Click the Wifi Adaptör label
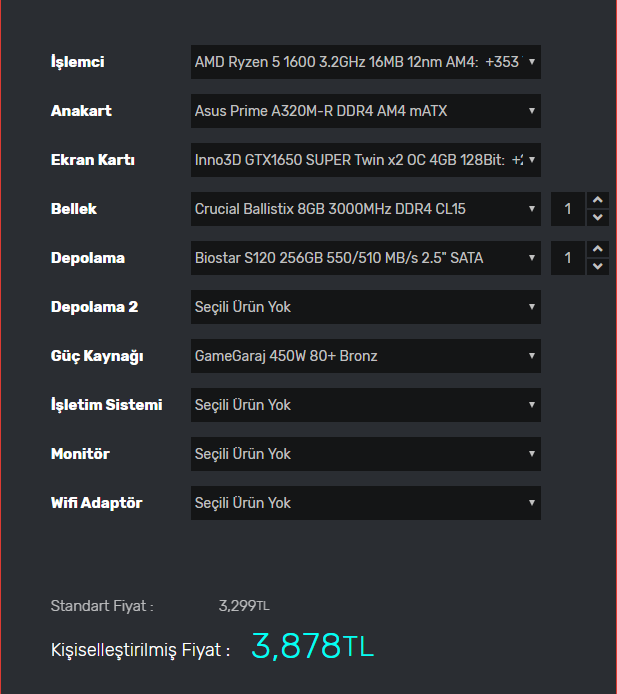 [x=97, y=503]
